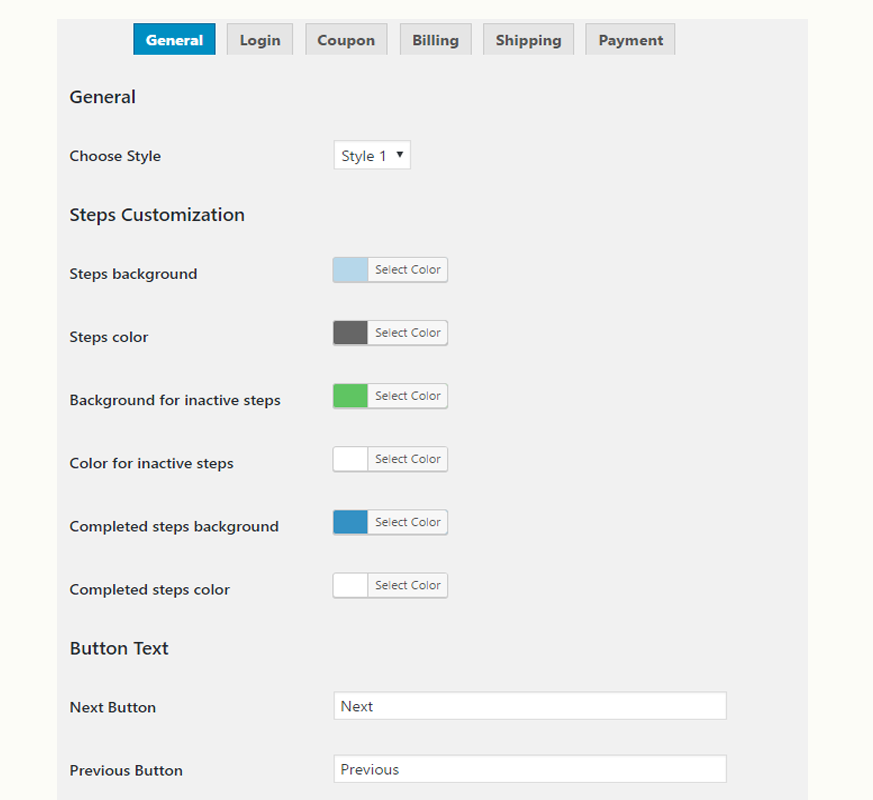Click the General section heading
Image resolution: width=873 pixels, height=800 pixels.
tap(102, 97)
